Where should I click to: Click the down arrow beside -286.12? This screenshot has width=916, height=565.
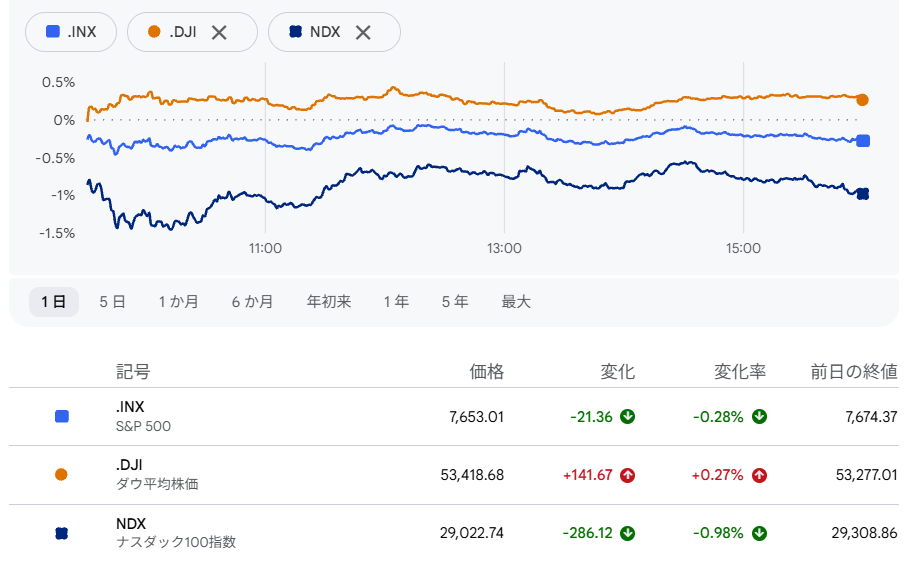tap(627, 533)
